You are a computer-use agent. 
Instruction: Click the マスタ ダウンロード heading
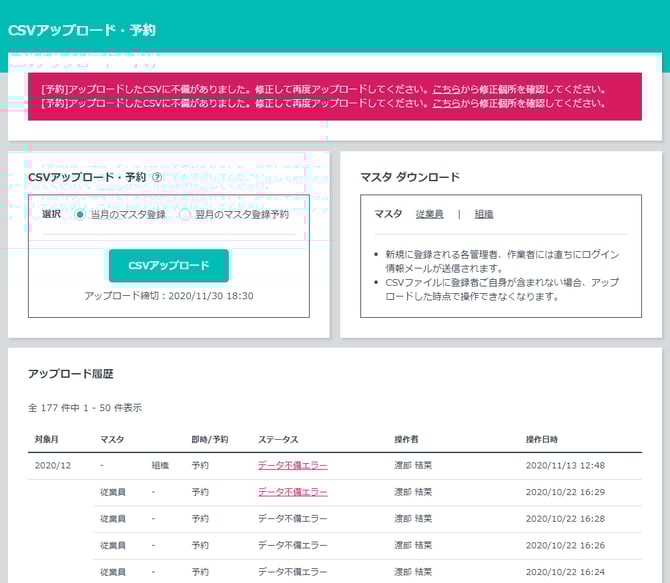pos(410,177)
